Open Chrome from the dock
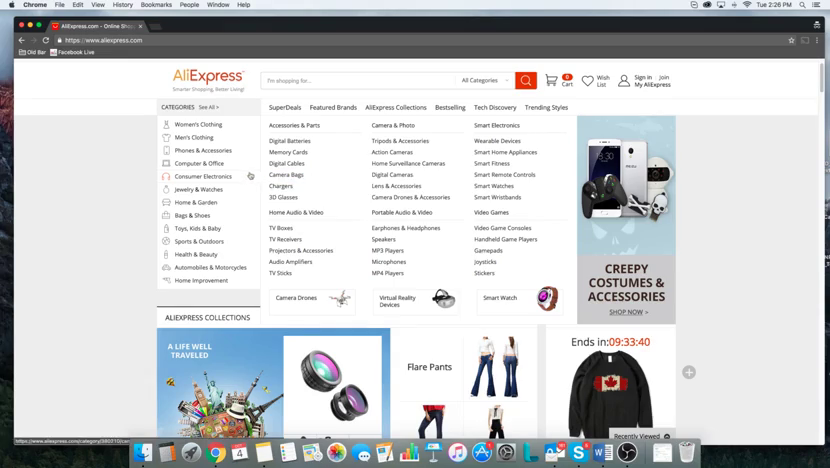Viewport: 830px width, 468px height. pos(215,453)
